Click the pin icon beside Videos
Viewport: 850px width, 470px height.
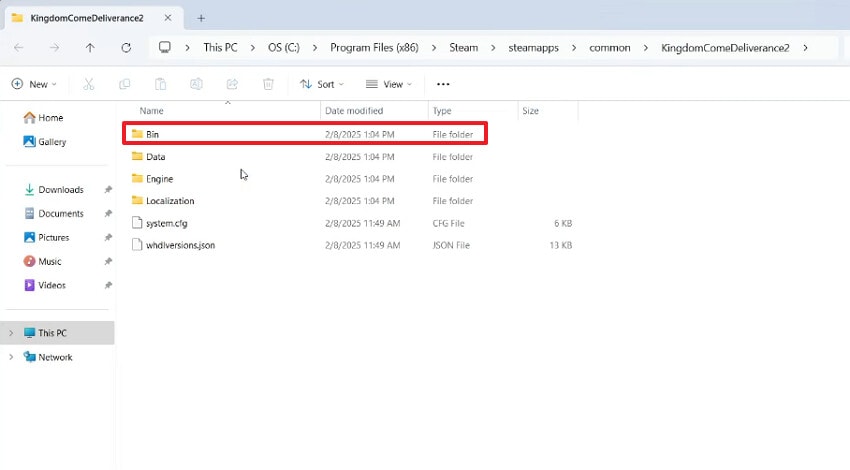(x=108, y=285)
